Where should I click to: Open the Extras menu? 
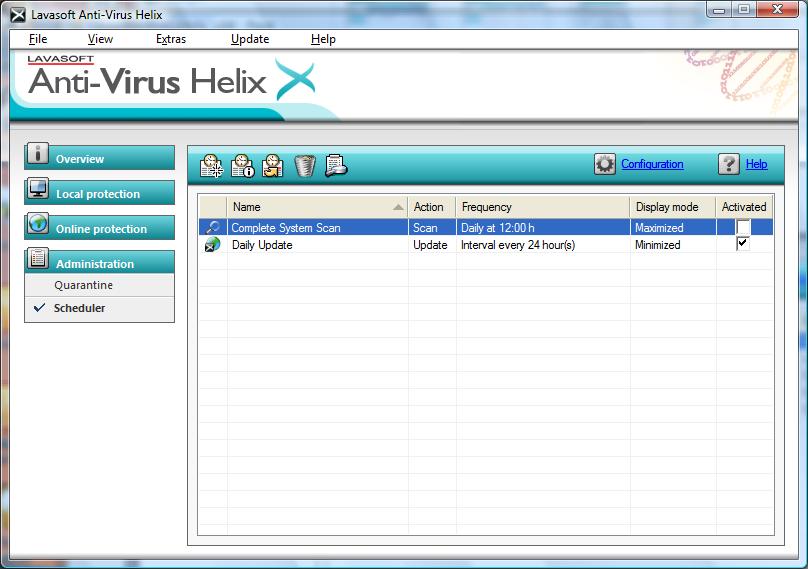pos(171,39)
